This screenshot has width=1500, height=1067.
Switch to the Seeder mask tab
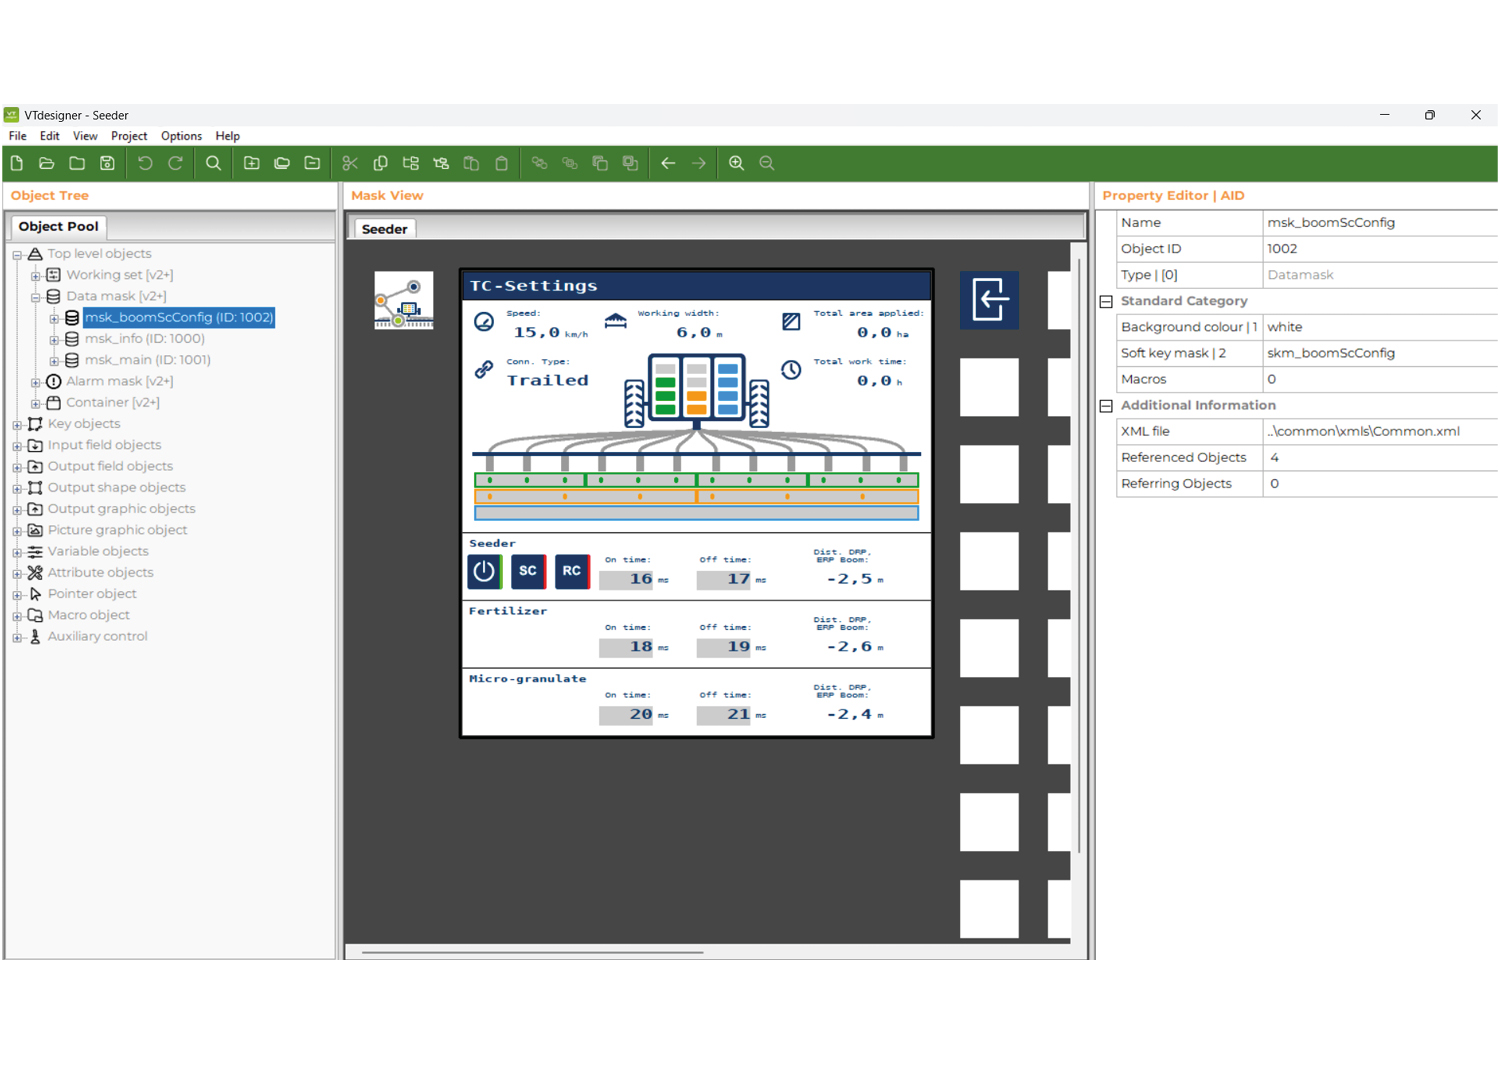pyautogui.click(x=383, y=228)
